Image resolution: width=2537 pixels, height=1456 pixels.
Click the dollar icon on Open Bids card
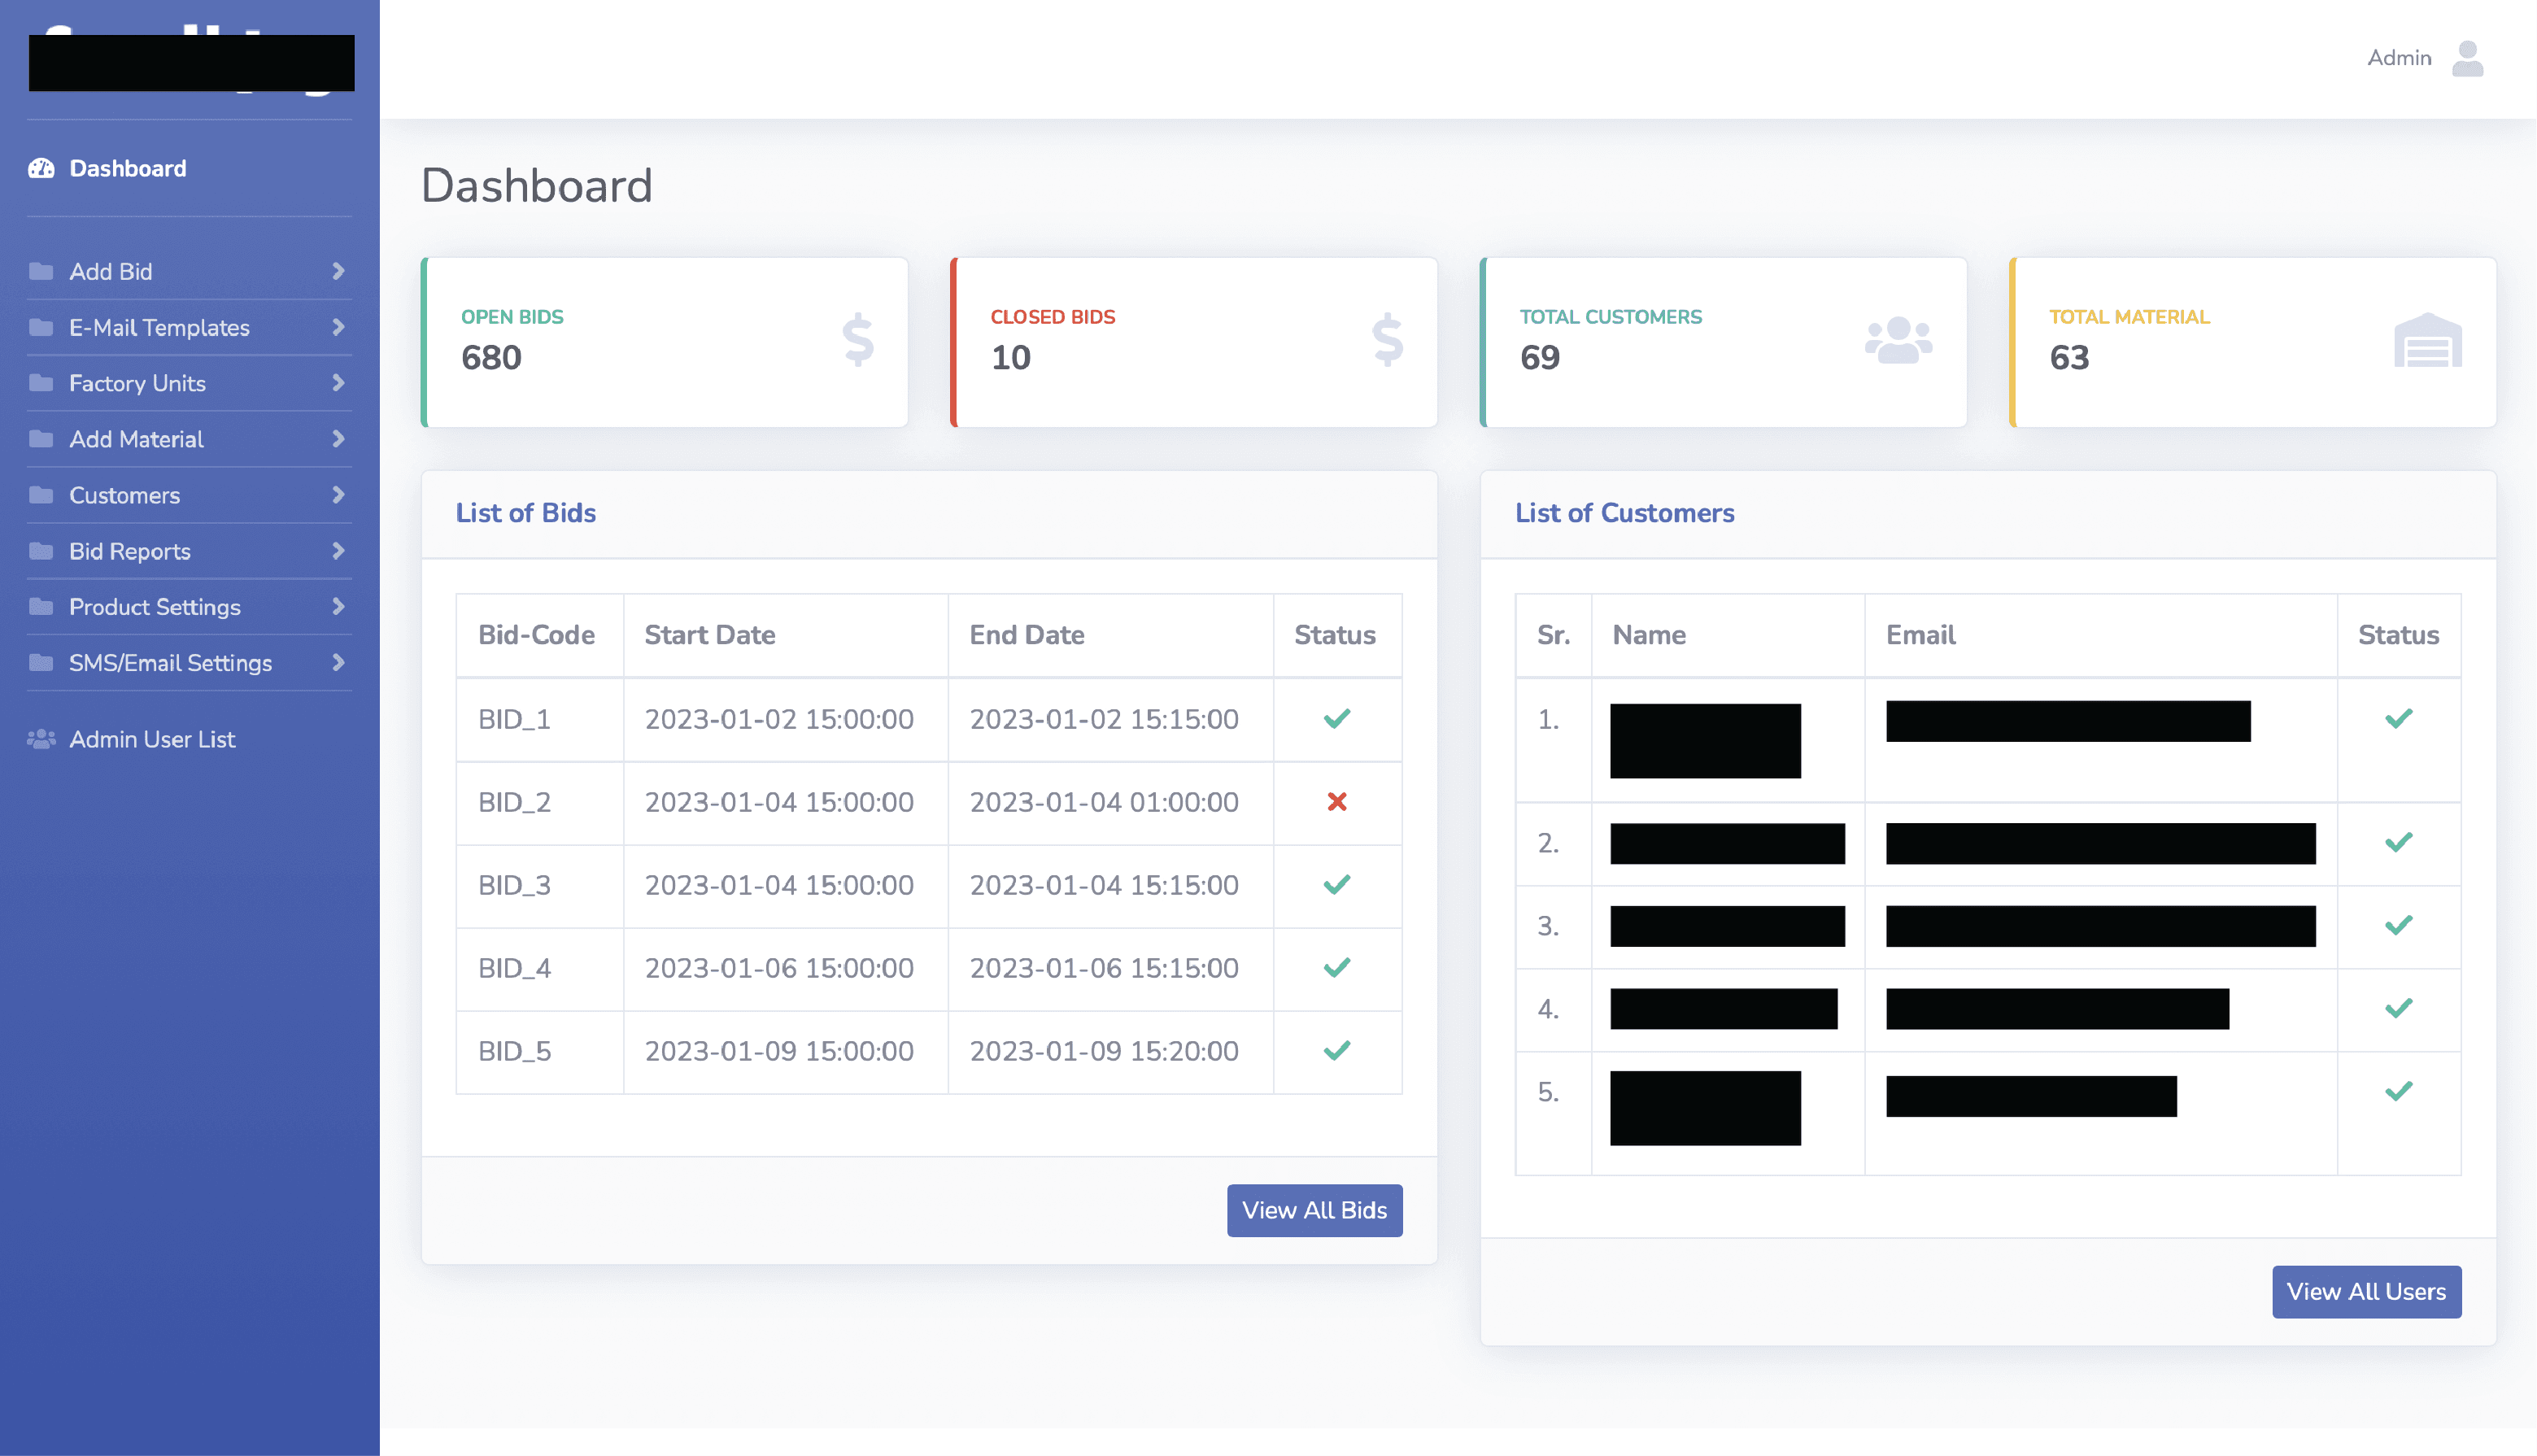(858, 340)
